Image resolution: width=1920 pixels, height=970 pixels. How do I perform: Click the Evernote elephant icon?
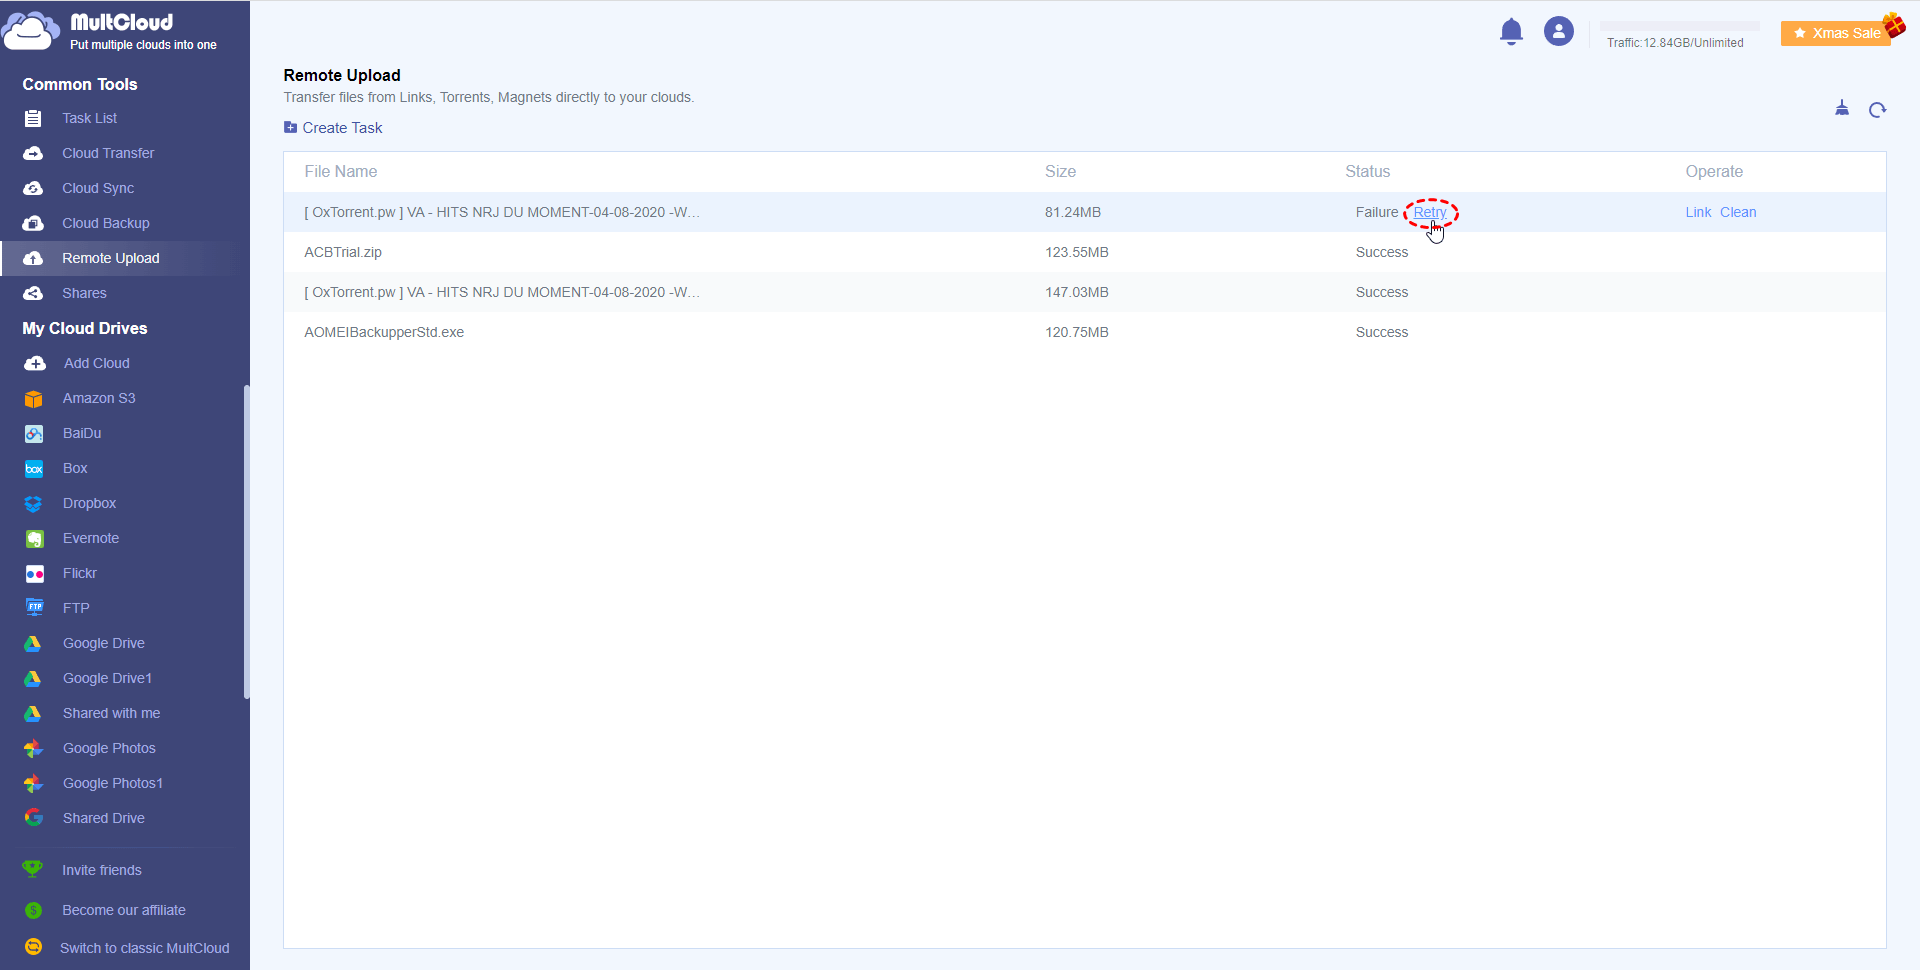coord(35,539)
